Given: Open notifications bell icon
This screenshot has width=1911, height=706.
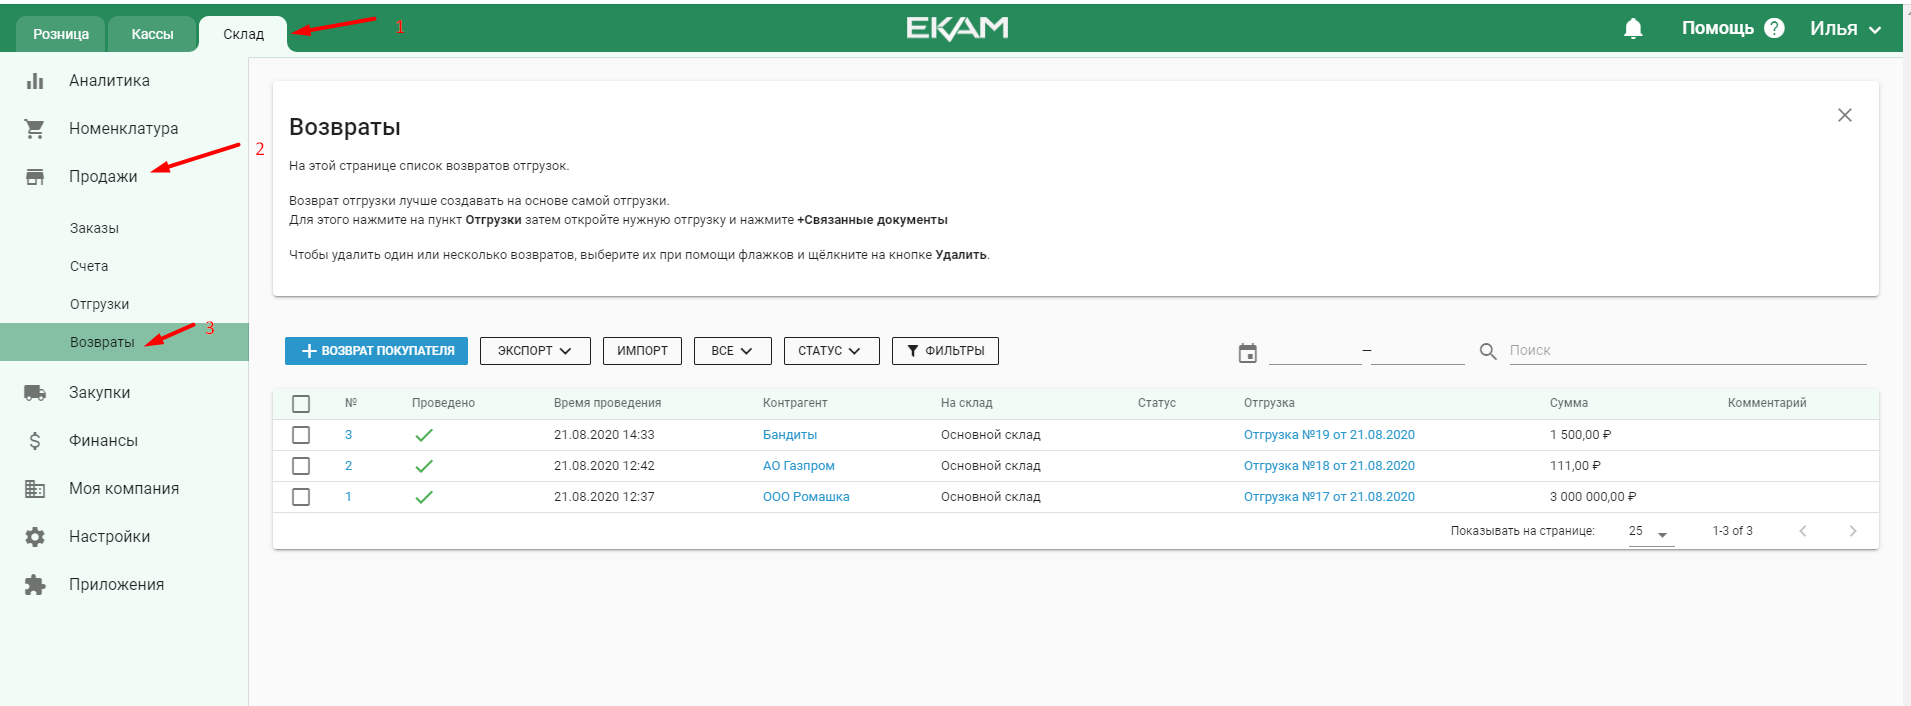Looking at the screenshot, I should [1633, 28].
